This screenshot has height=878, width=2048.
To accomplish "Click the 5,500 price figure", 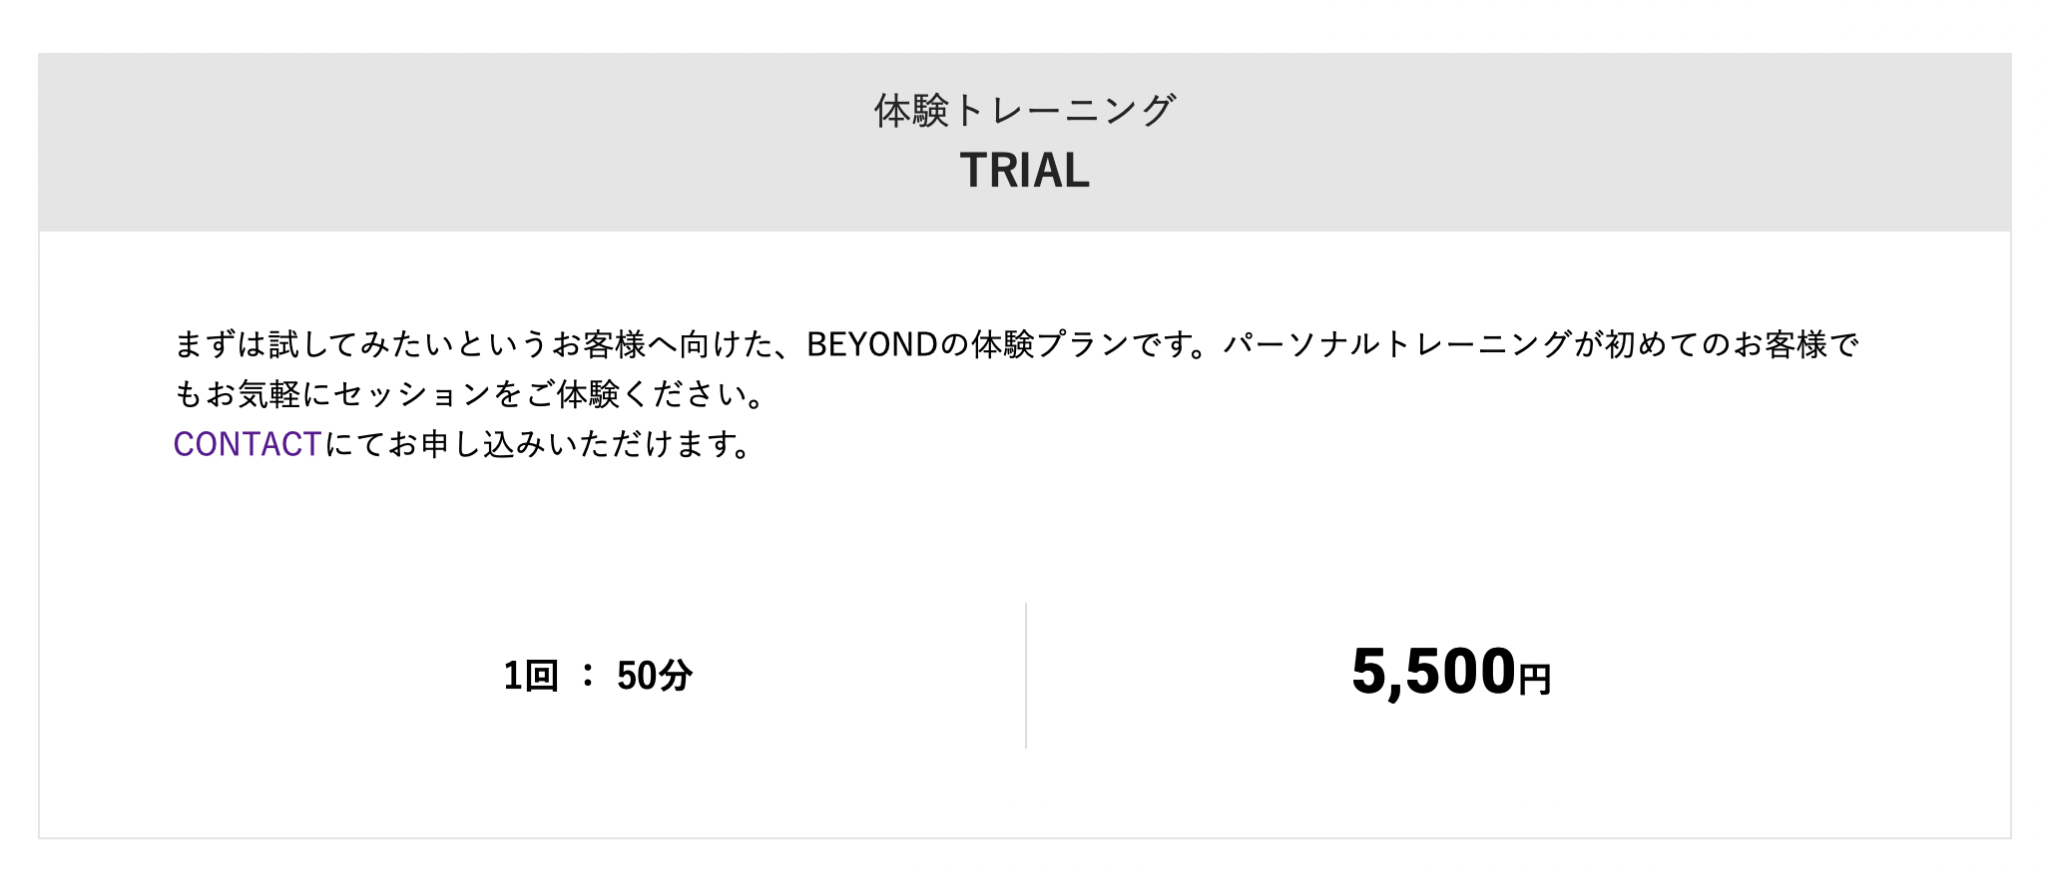I will (1433, 672).
